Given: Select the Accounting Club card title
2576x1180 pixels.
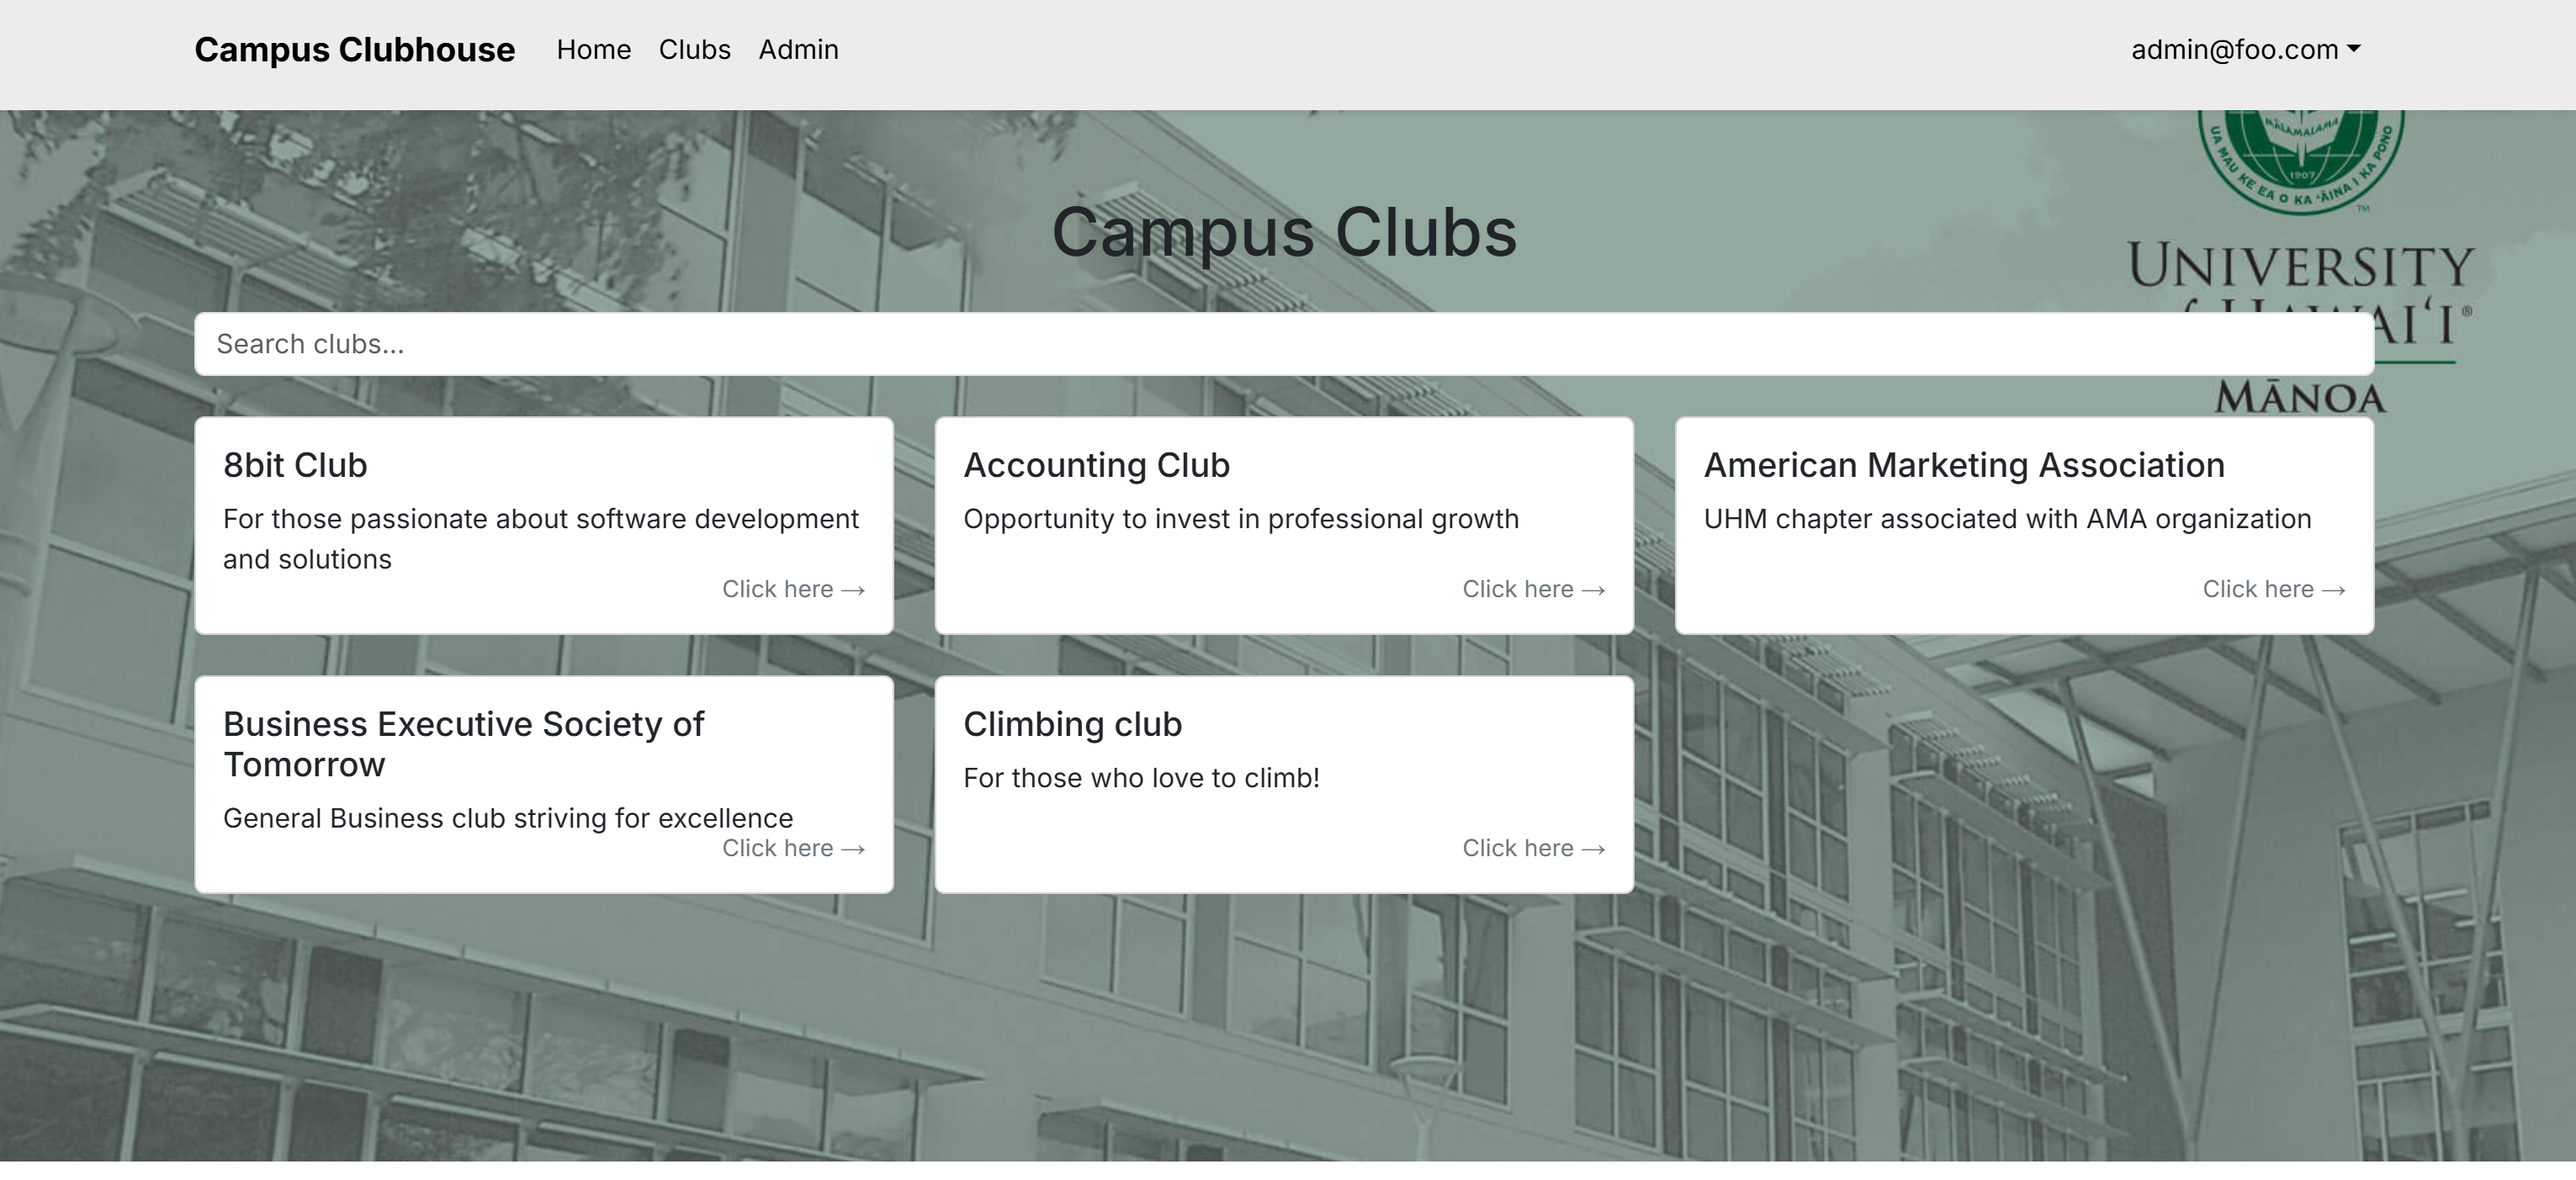Looking at the screenshot, I should click(1096, 464).
